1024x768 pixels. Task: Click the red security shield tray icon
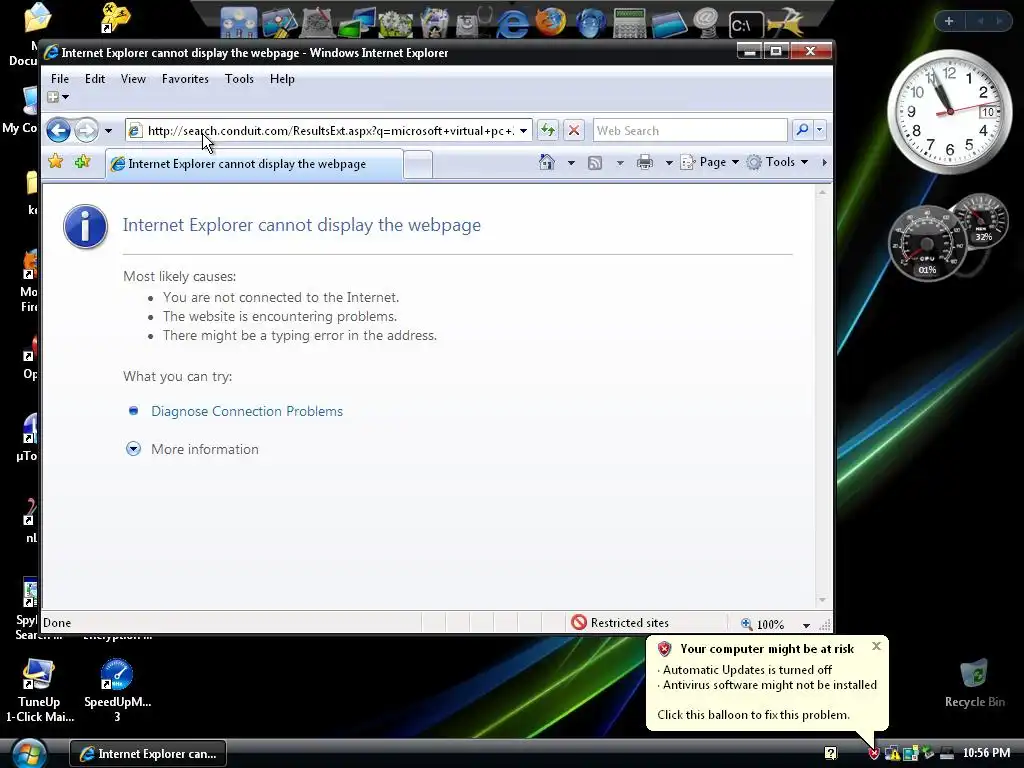(874, 754)
